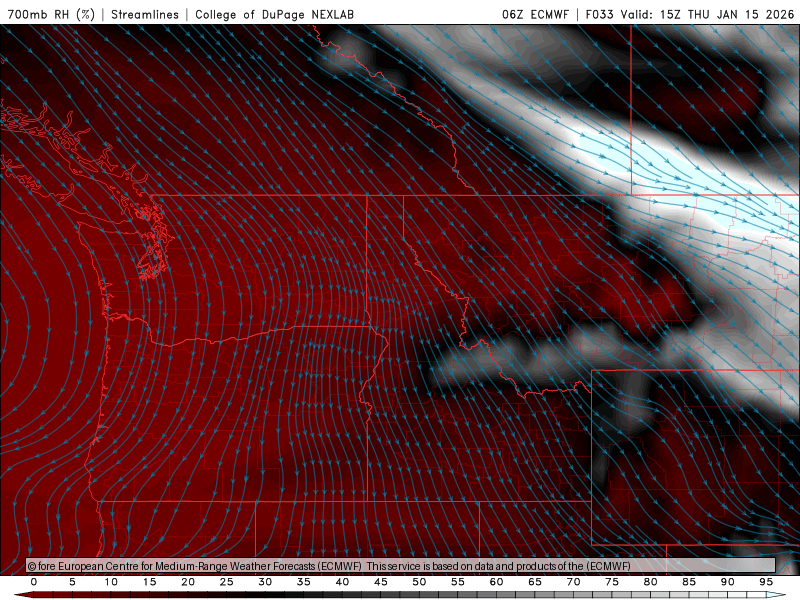This screenshot has height=600, width=800.
Task: Click the "06Z ECMWF" model run label
Action: point(535,14)
